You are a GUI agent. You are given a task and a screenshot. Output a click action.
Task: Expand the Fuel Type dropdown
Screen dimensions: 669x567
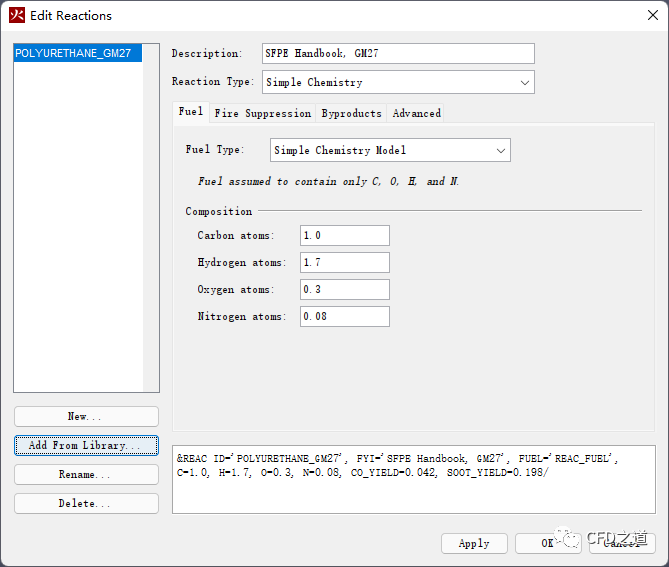[x=390, y=150]
